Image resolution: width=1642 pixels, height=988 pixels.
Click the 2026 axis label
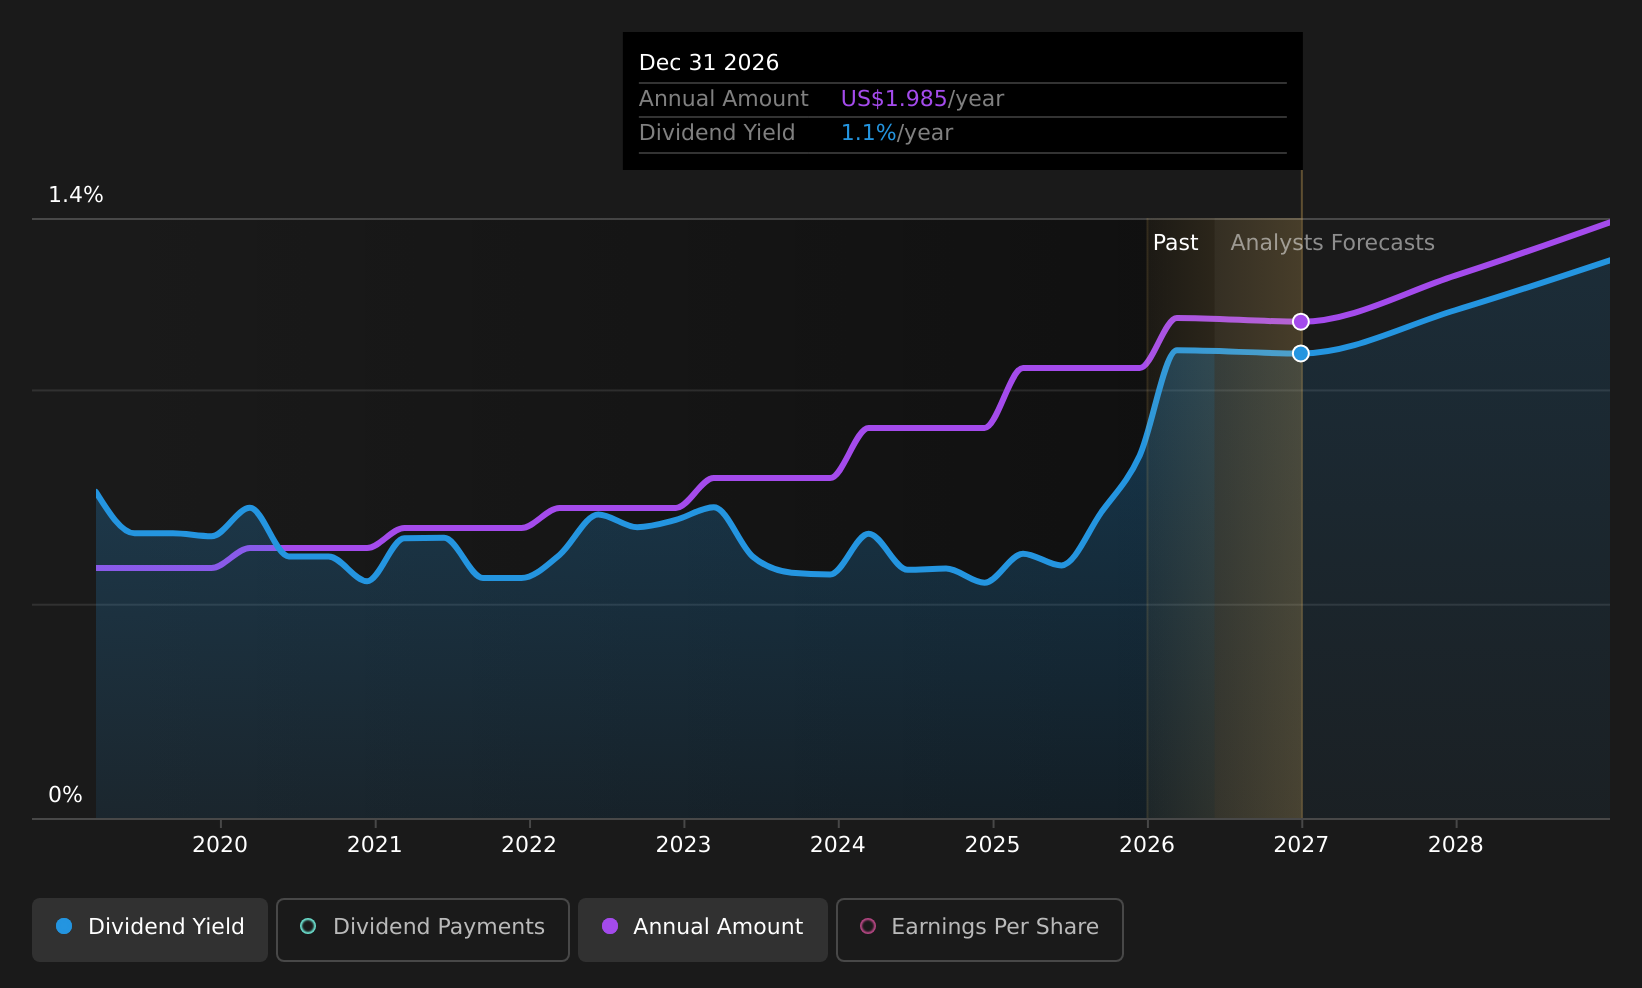(1147, 845)
